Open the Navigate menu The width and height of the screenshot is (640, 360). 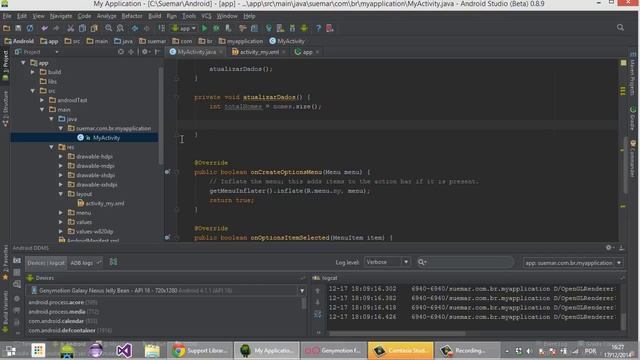(x=61, y=16)
